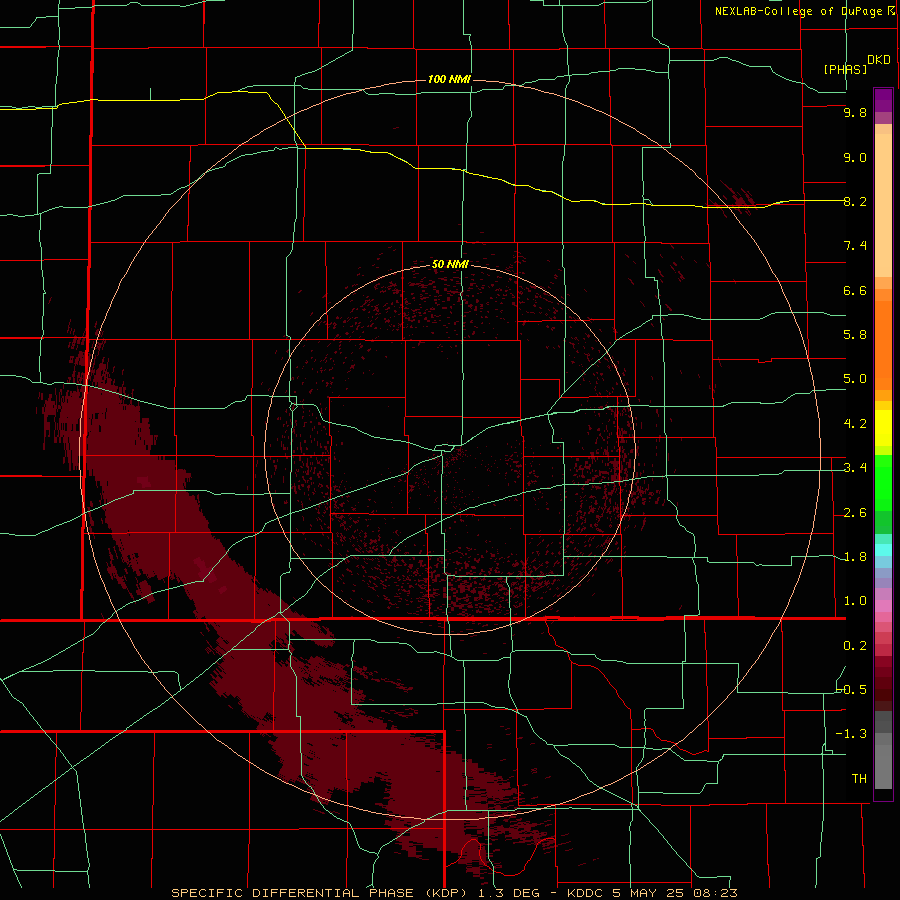Click the 5 MAY 25 08:23 timestamp
Image resolution: width=900 pixels, height=900 pixels.
point(676,893)
